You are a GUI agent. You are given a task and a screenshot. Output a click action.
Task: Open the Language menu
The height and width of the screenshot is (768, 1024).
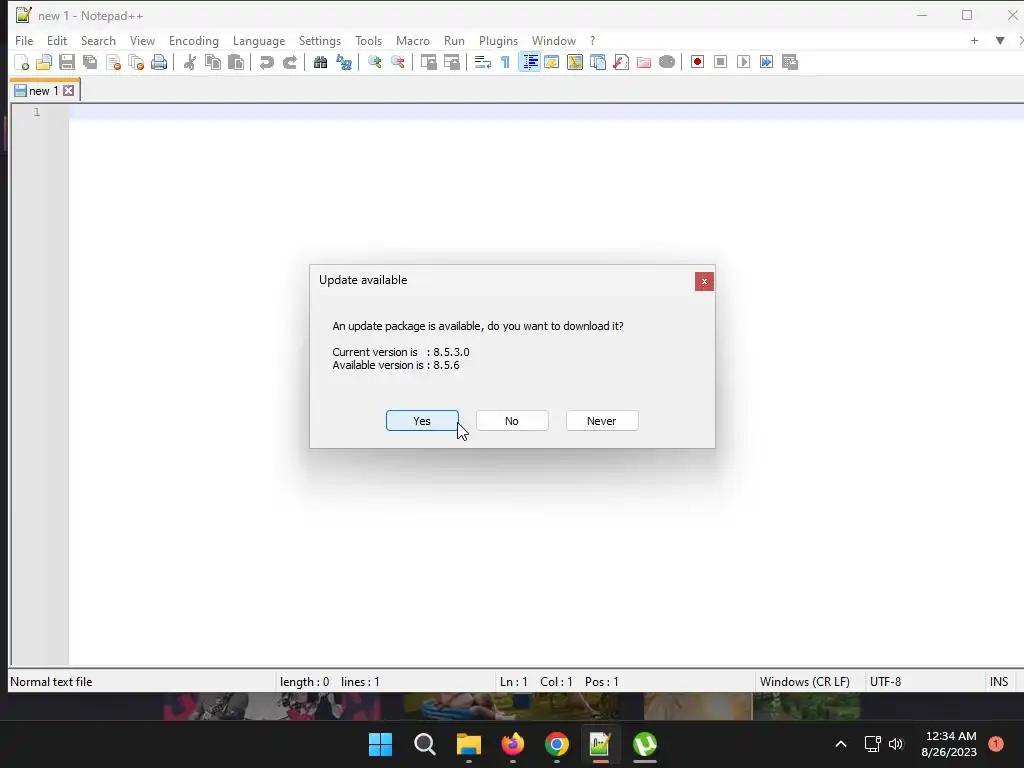[x=259, y=40]
